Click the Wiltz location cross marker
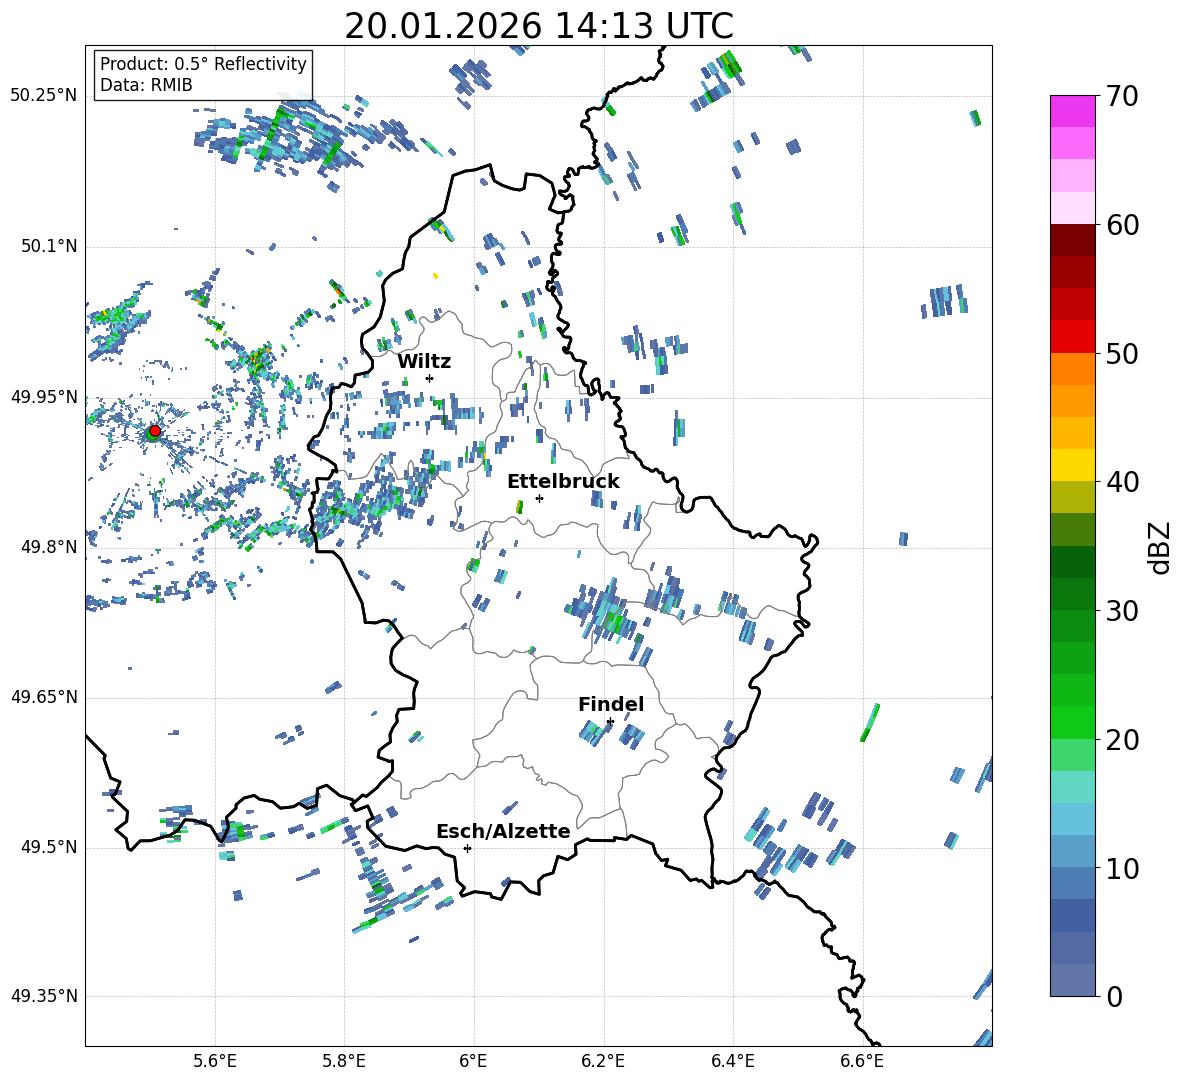1184x1081 pixels. point(429,378)
